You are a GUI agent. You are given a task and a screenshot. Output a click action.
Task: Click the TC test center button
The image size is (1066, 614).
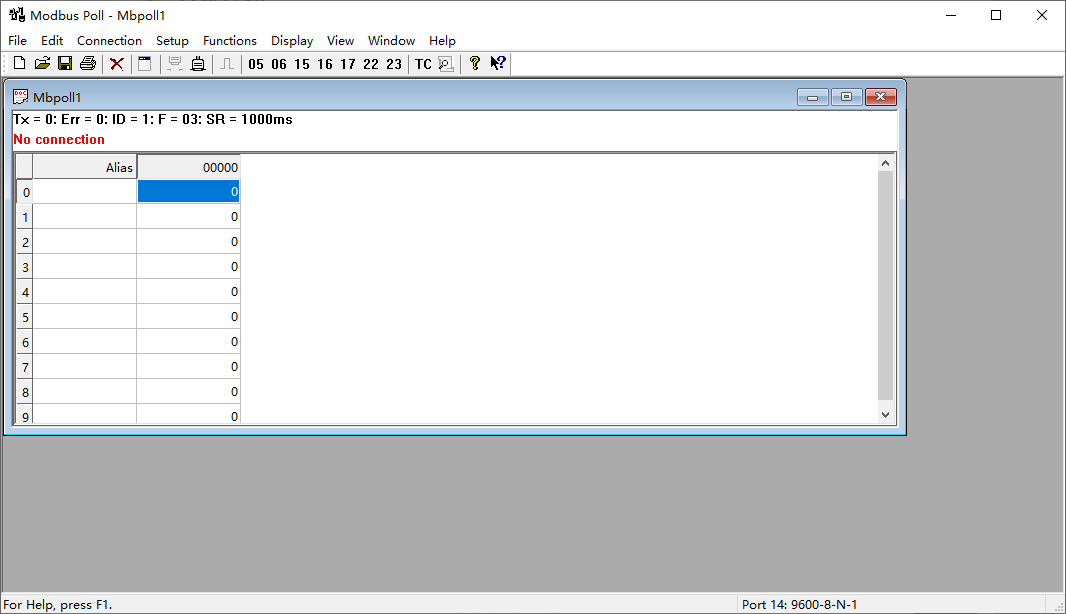tap(423, 64)
